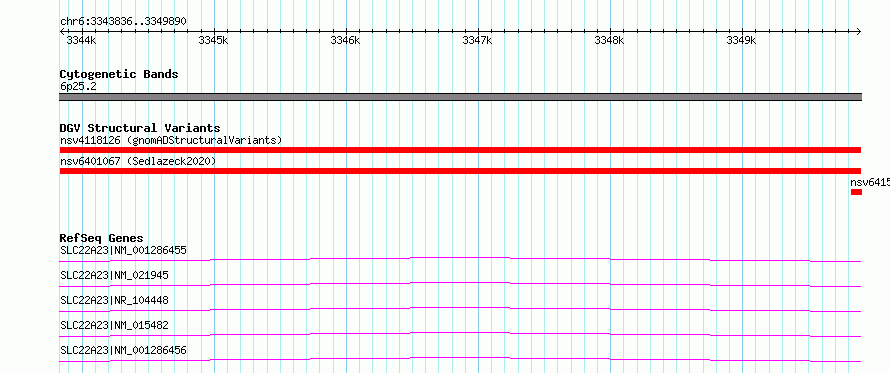Click the nsv6401067 Sedlazeck2020 label
The image size is (890, 373).
point(138,162)
